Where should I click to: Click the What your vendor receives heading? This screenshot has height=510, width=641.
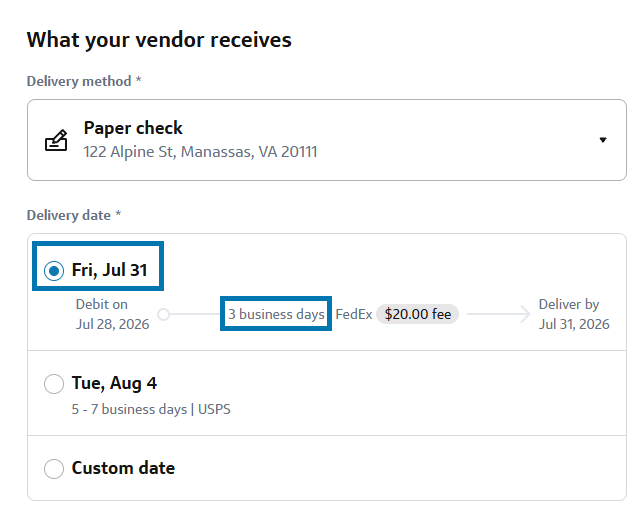click(159, 40)
